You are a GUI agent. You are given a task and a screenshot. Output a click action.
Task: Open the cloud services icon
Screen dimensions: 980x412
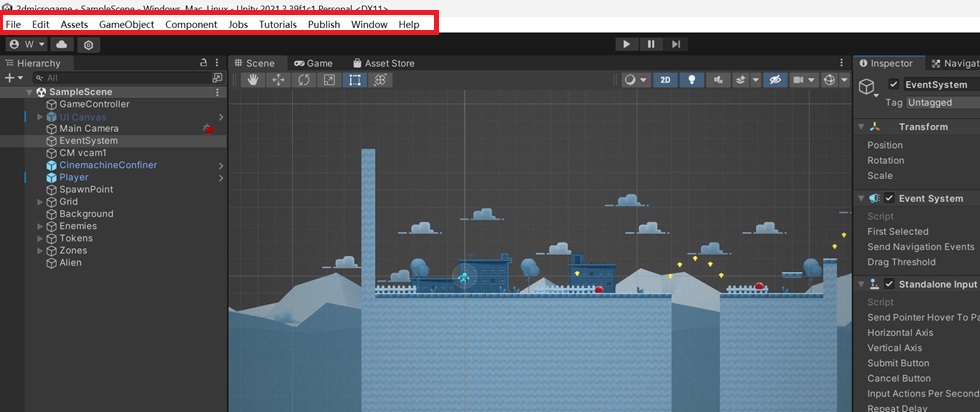pos(62,44)
